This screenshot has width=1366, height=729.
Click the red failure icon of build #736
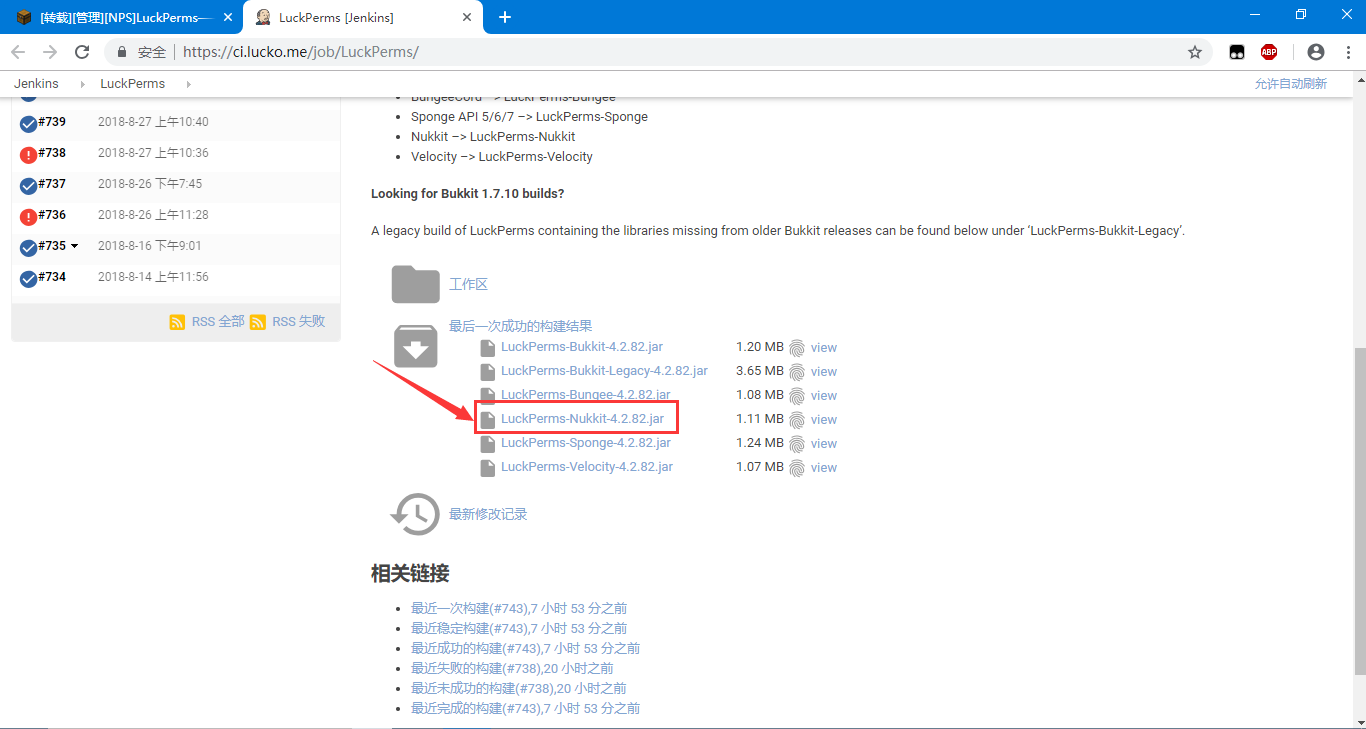click(29, 217)
